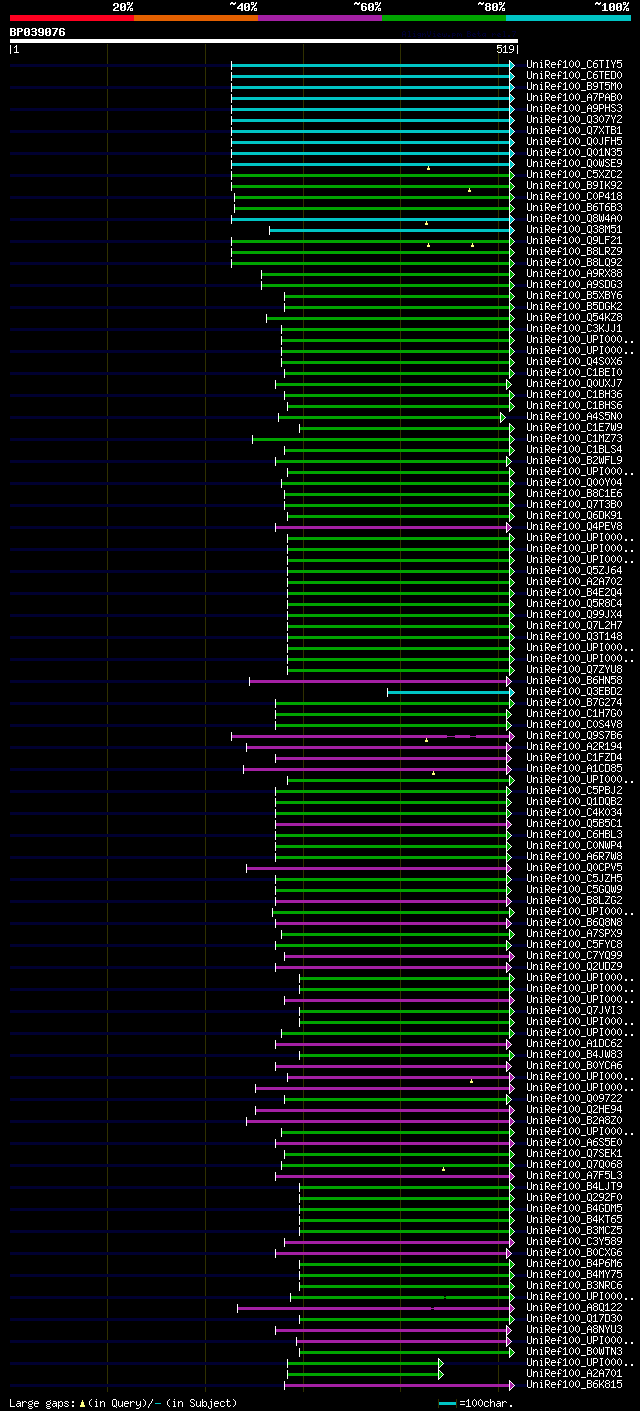
Task: Select the UniRef100_B6K815 label
Action: tap(575, 1384)
